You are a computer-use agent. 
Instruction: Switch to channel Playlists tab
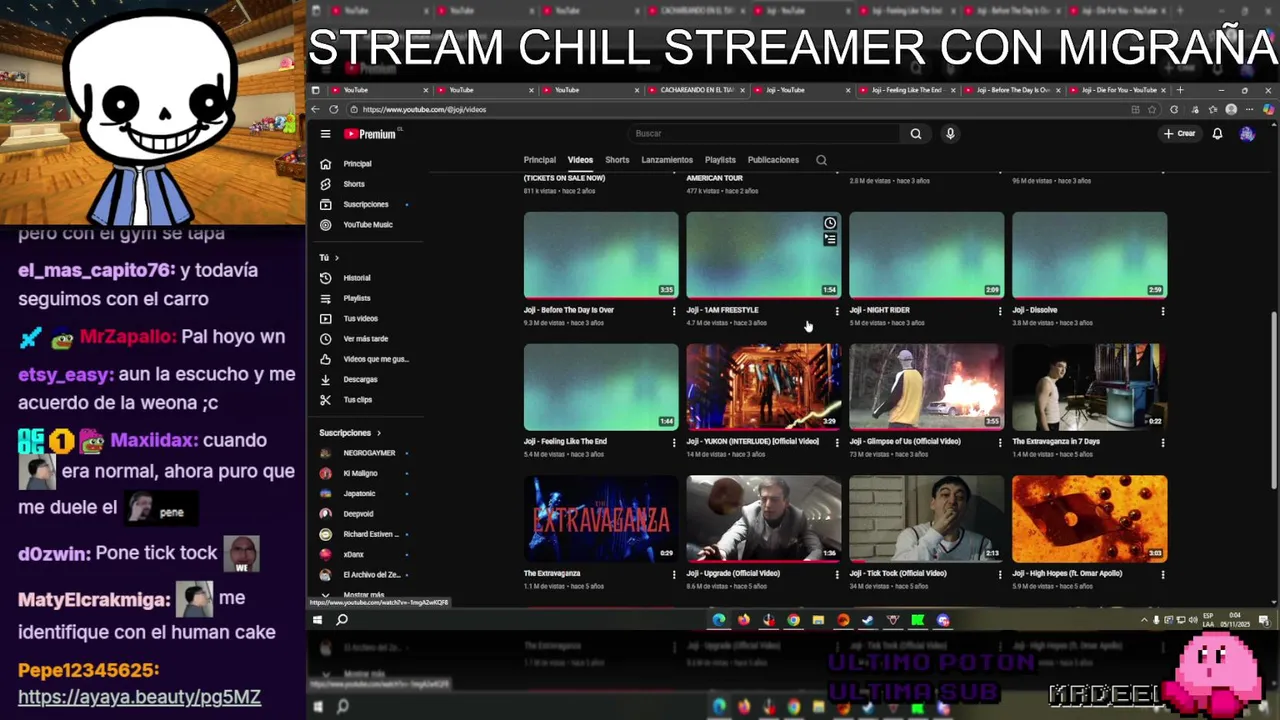(x=720, y=160)
